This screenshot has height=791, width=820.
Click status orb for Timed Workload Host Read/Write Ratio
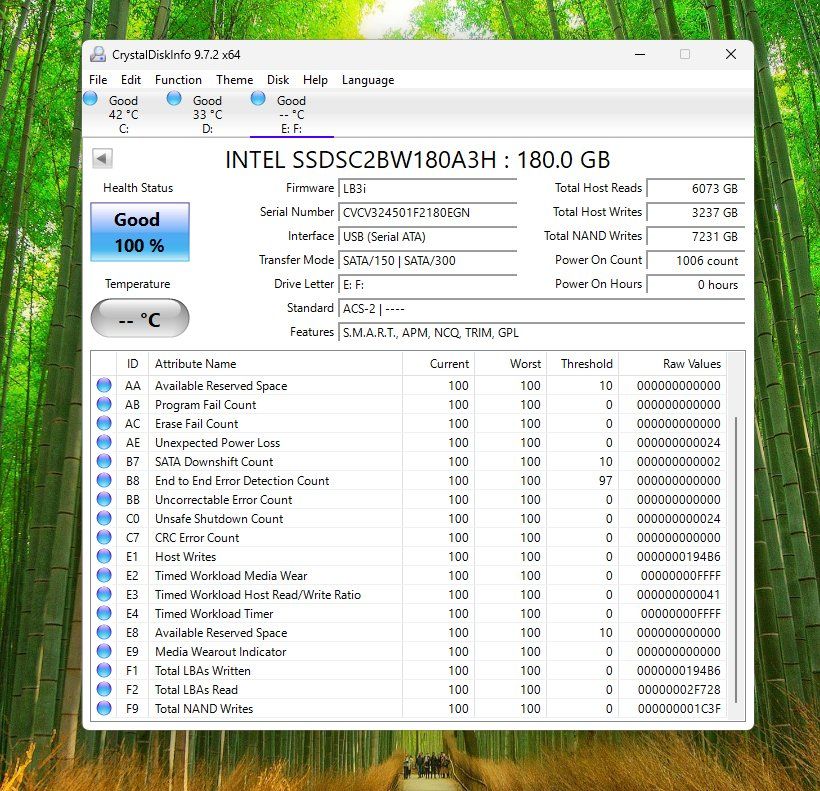coord(104,594)
